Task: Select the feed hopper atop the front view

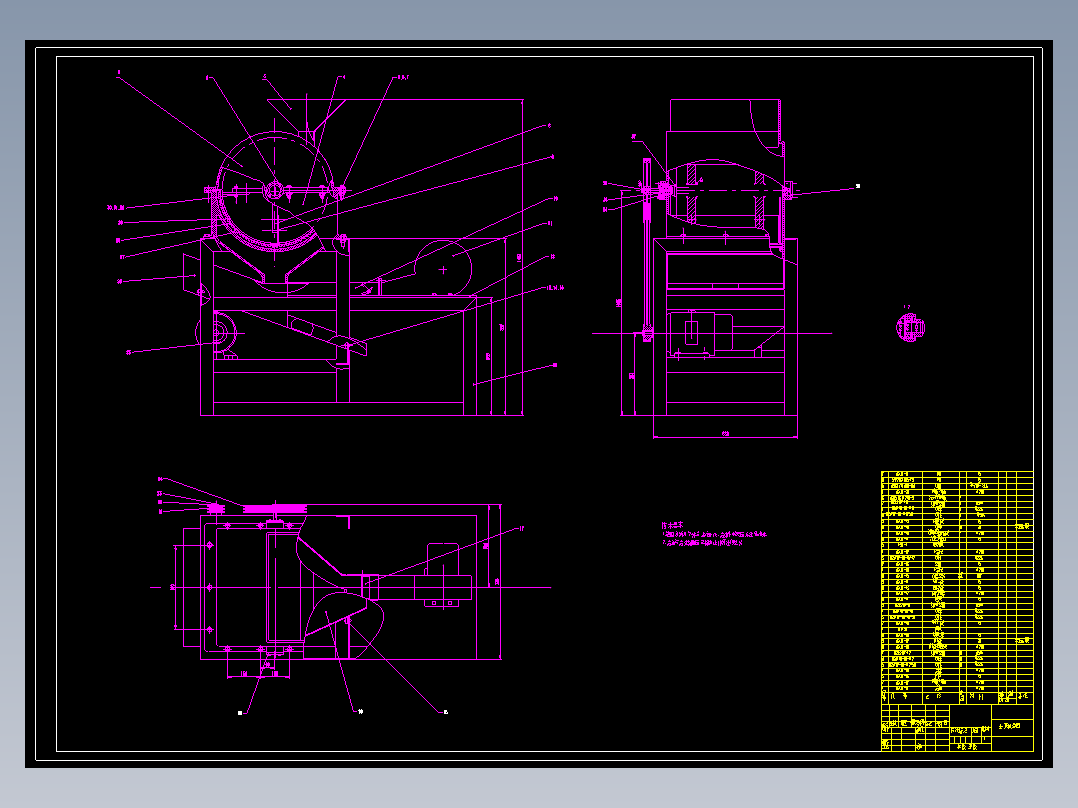Action: 306,115
